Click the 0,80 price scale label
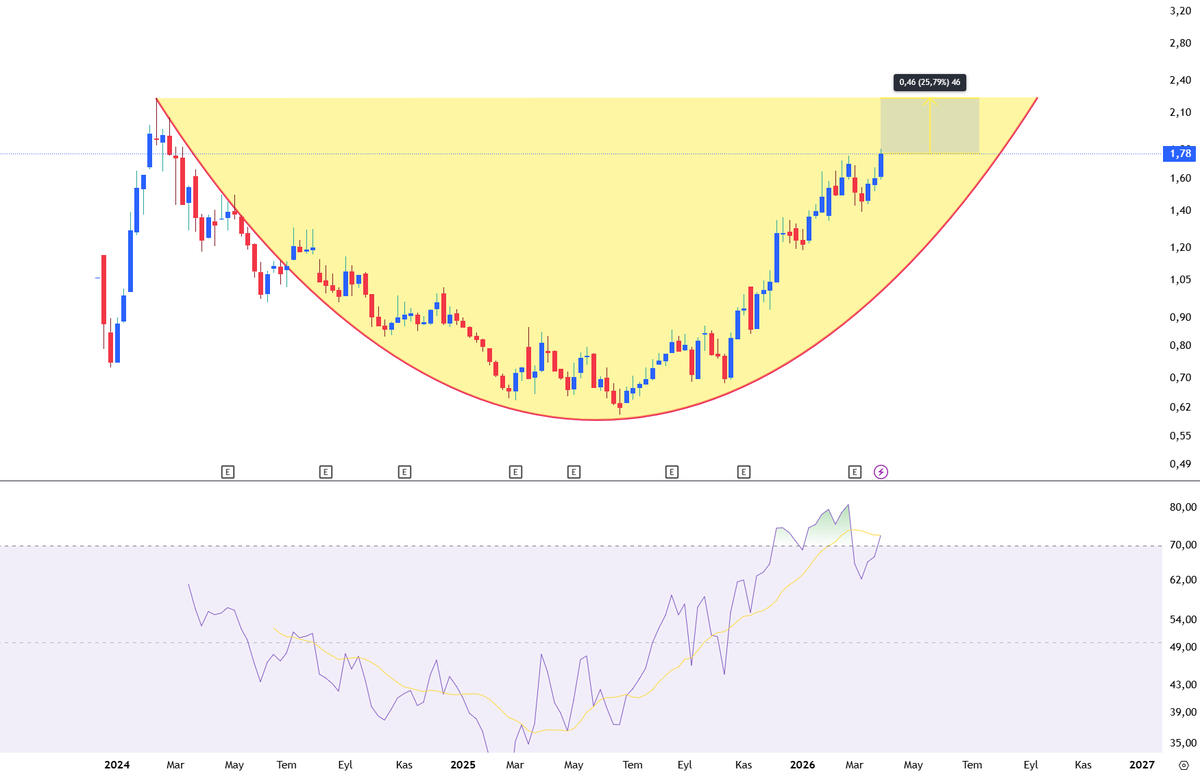This screenshot has height=776, width=1200. [1180, 346]
